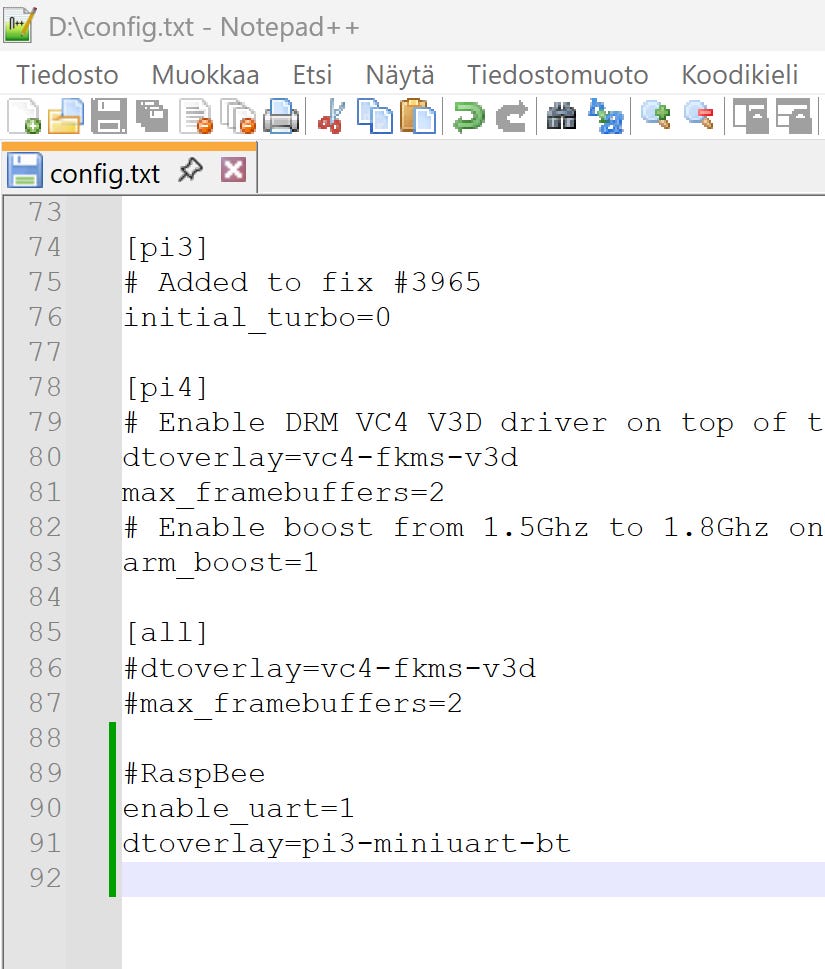Undo the last edit with the green arrow
Screen dimensions: 825x969
click(x=468, y=116)
